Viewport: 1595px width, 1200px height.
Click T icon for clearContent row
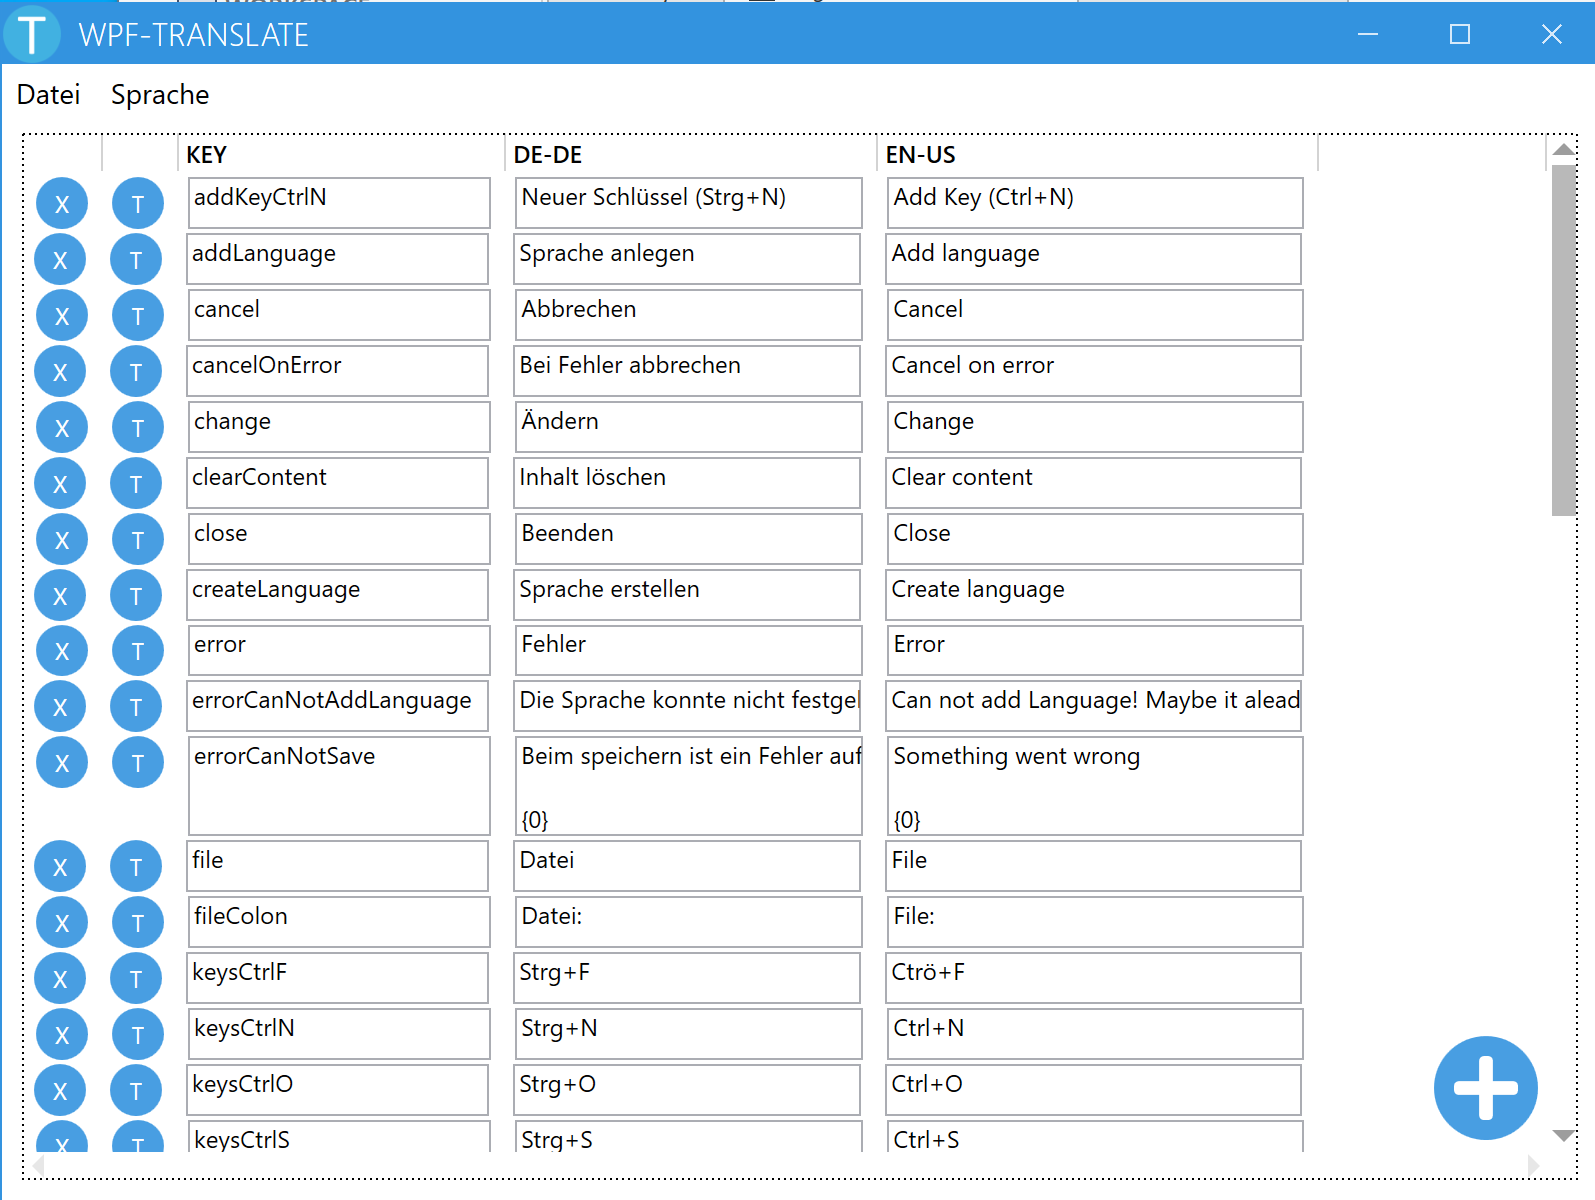136,484
